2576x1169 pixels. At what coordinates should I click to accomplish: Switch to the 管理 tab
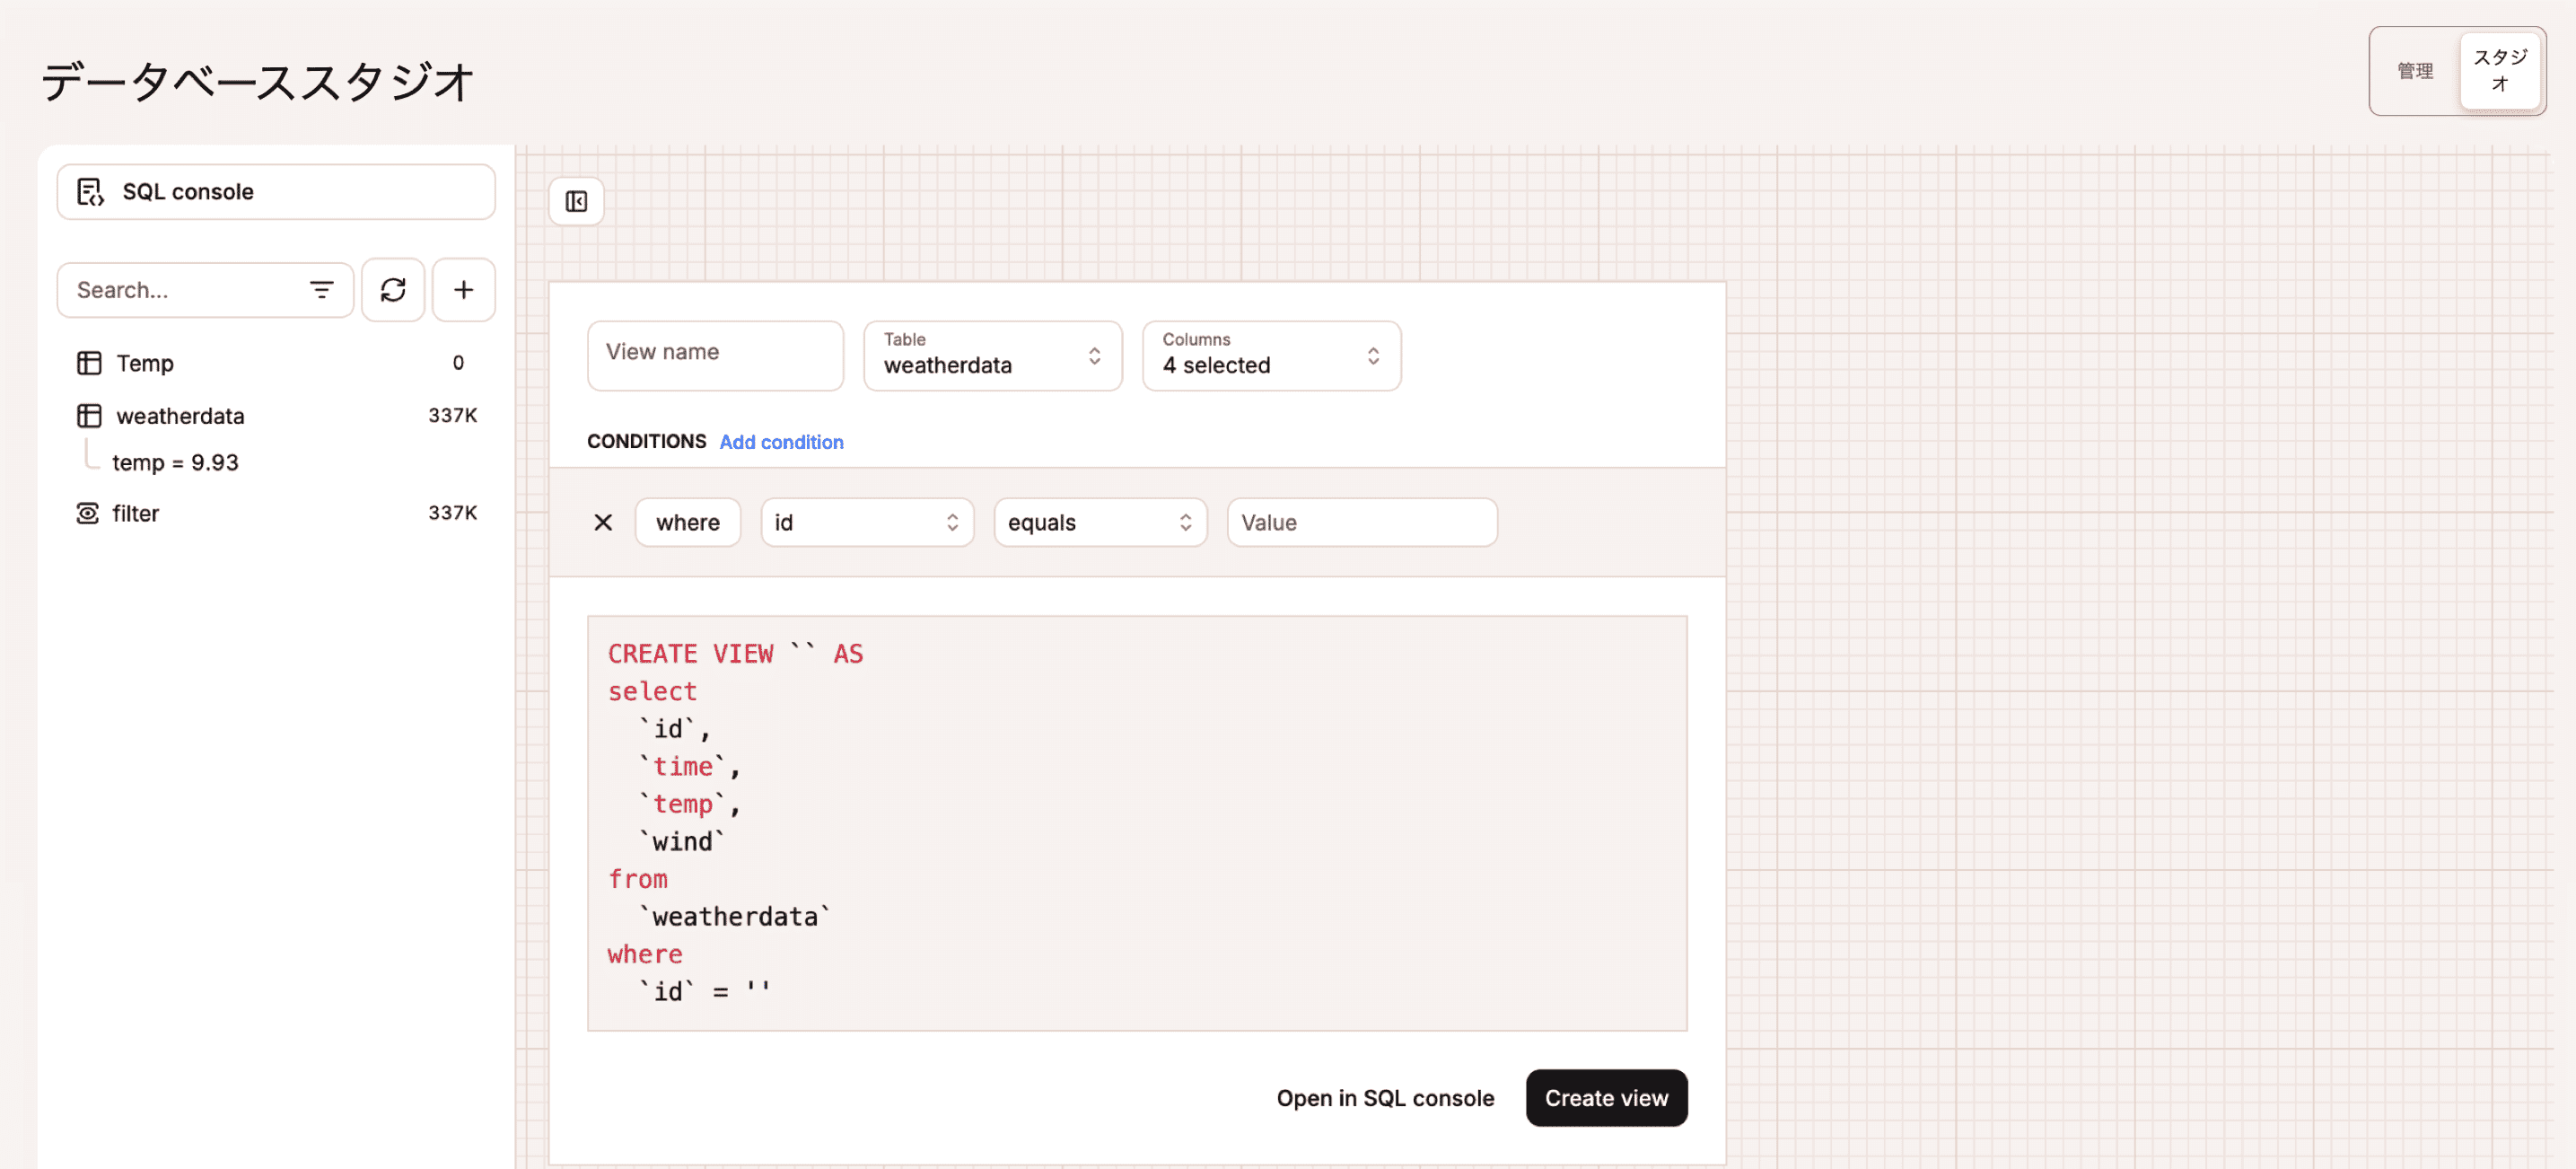pos(2414,71)
